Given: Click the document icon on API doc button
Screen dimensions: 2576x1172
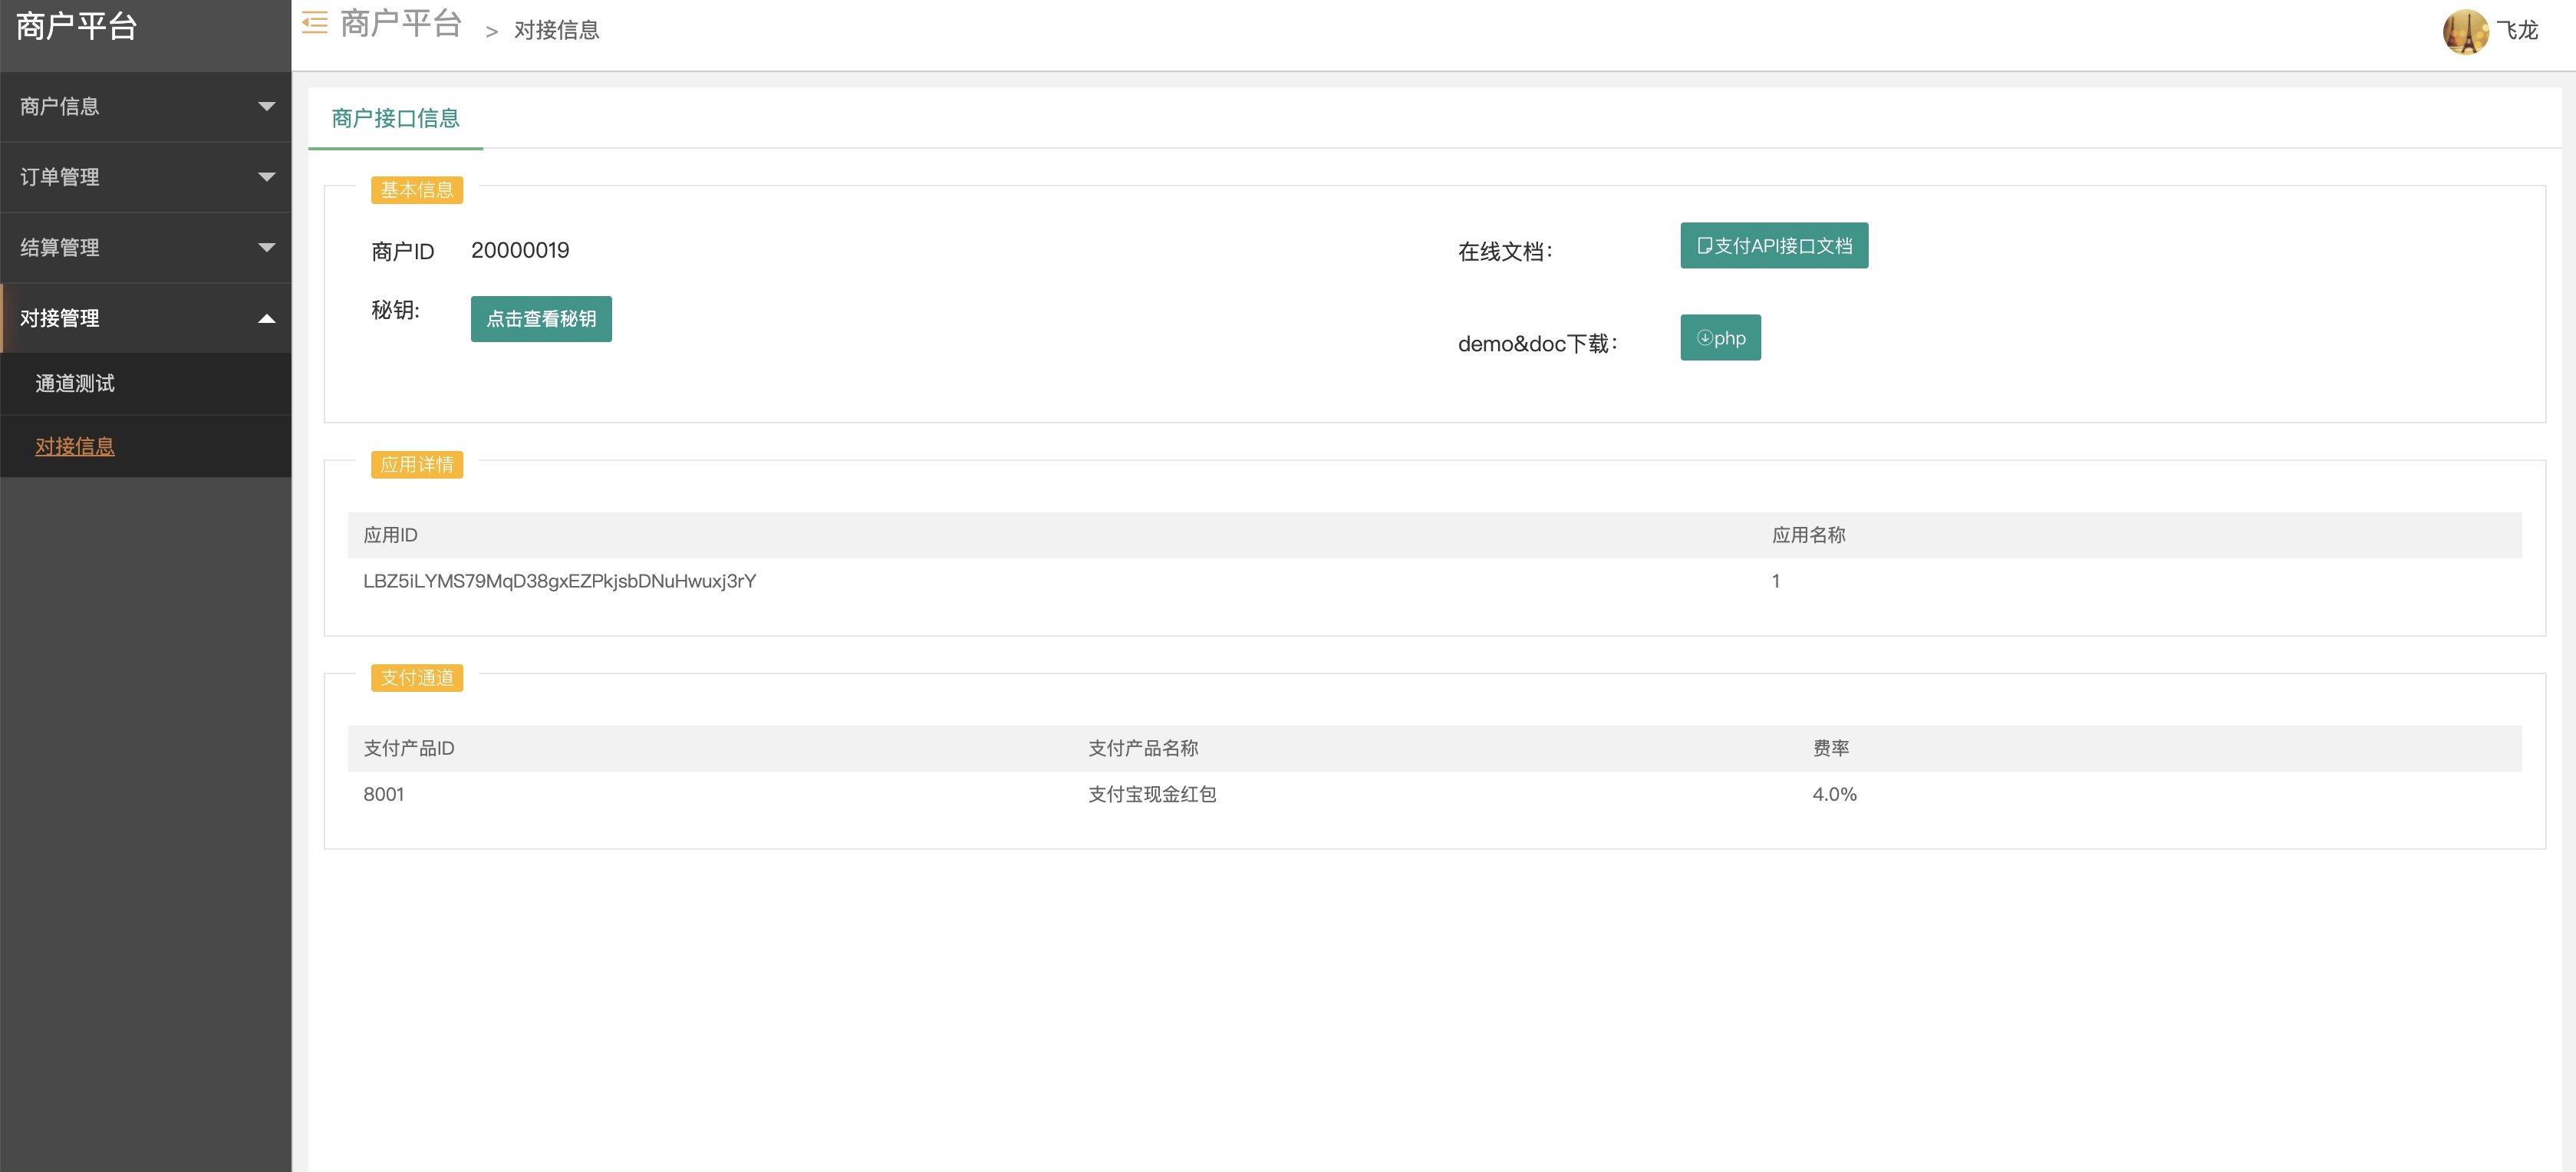Looking at the screenshot, I should 1704,246.
